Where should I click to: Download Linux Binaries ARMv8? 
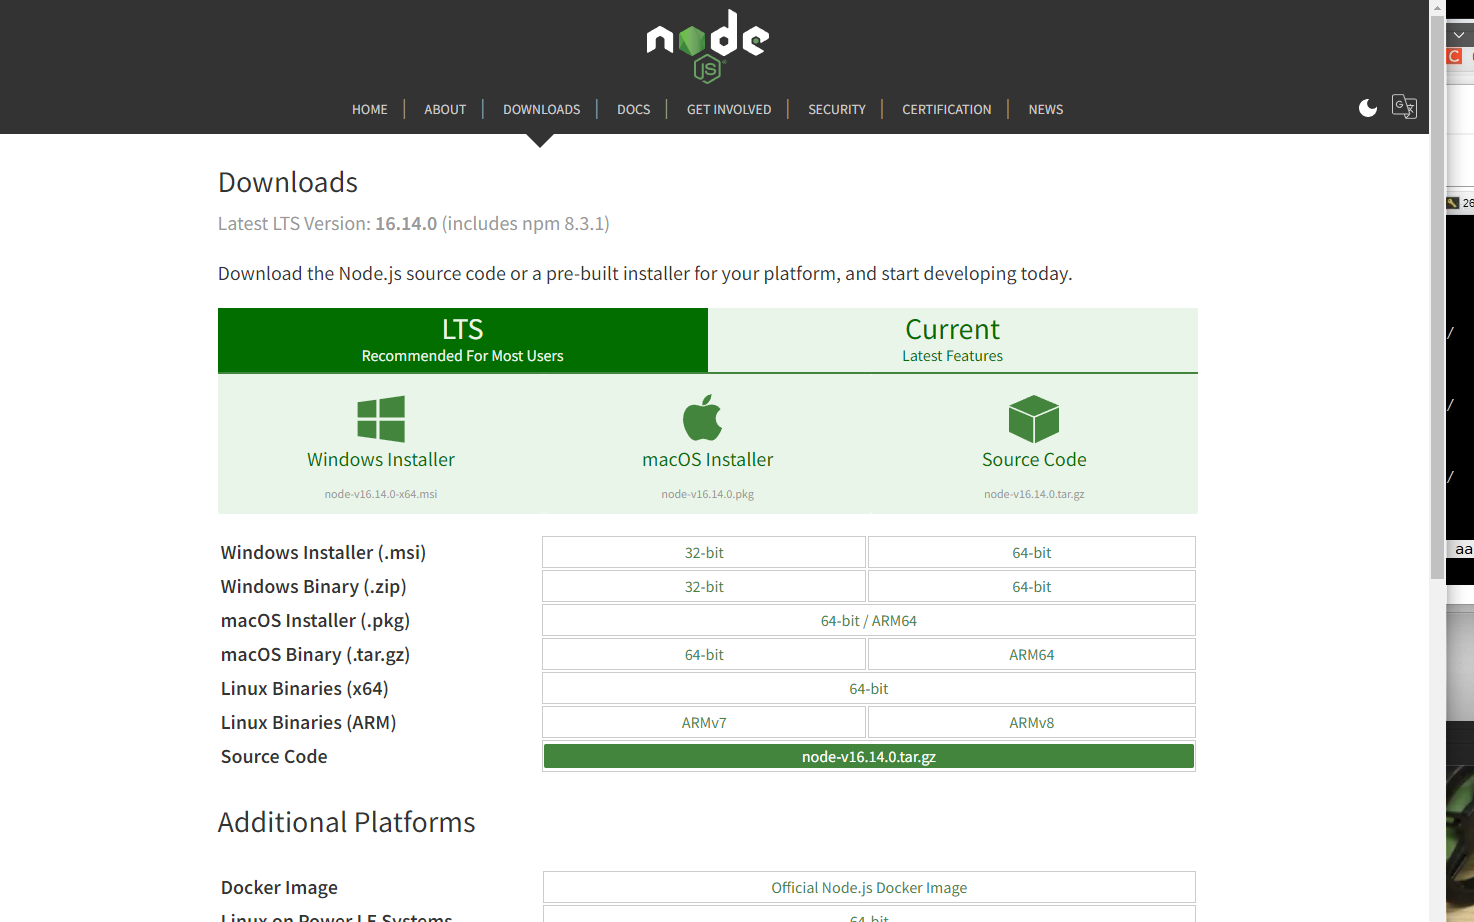click(x=1032, y=722)
